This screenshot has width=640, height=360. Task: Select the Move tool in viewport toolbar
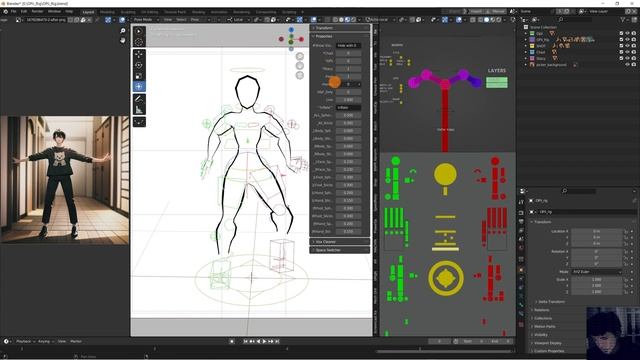(139, 54)
